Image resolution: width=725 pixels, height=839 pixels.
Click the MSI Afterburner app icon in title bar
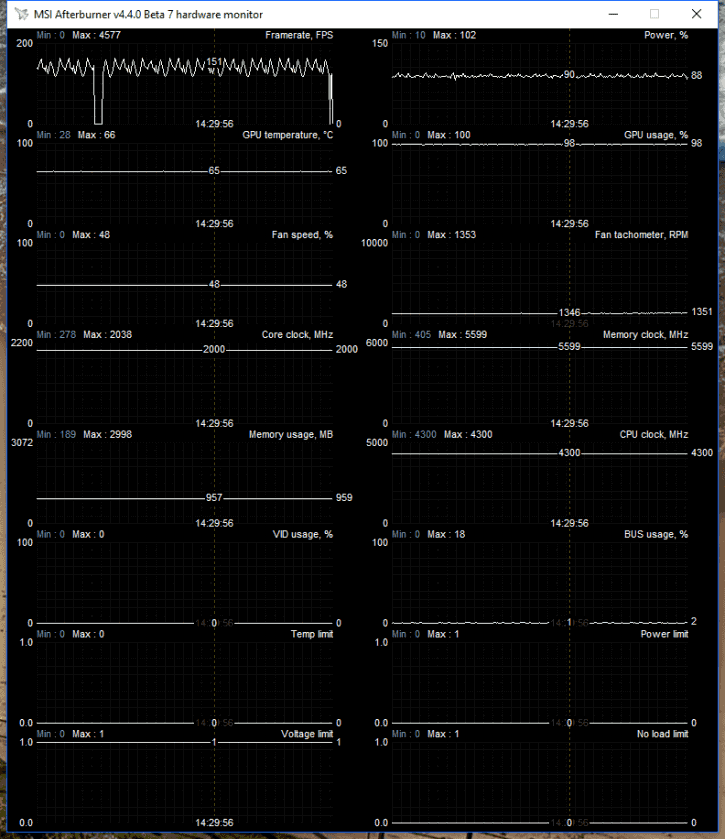point(21,14)
